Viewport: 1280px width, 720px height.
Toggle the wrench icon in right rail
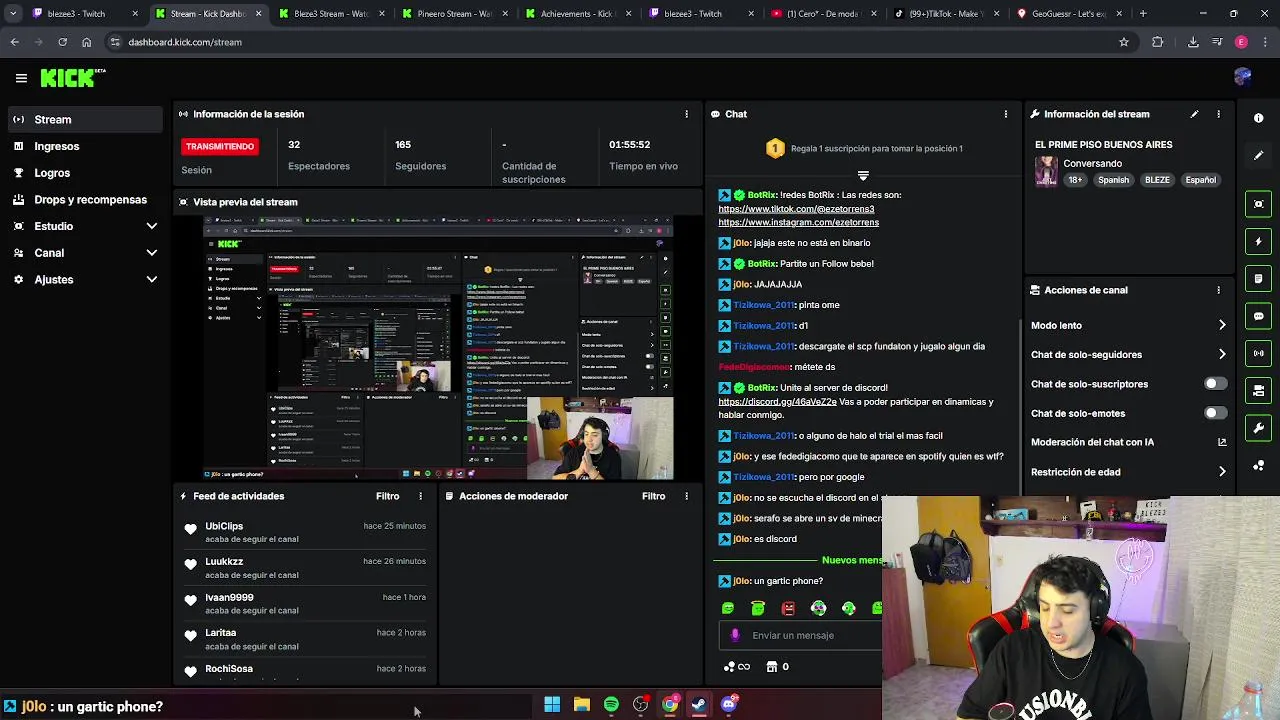(1259, 428)
